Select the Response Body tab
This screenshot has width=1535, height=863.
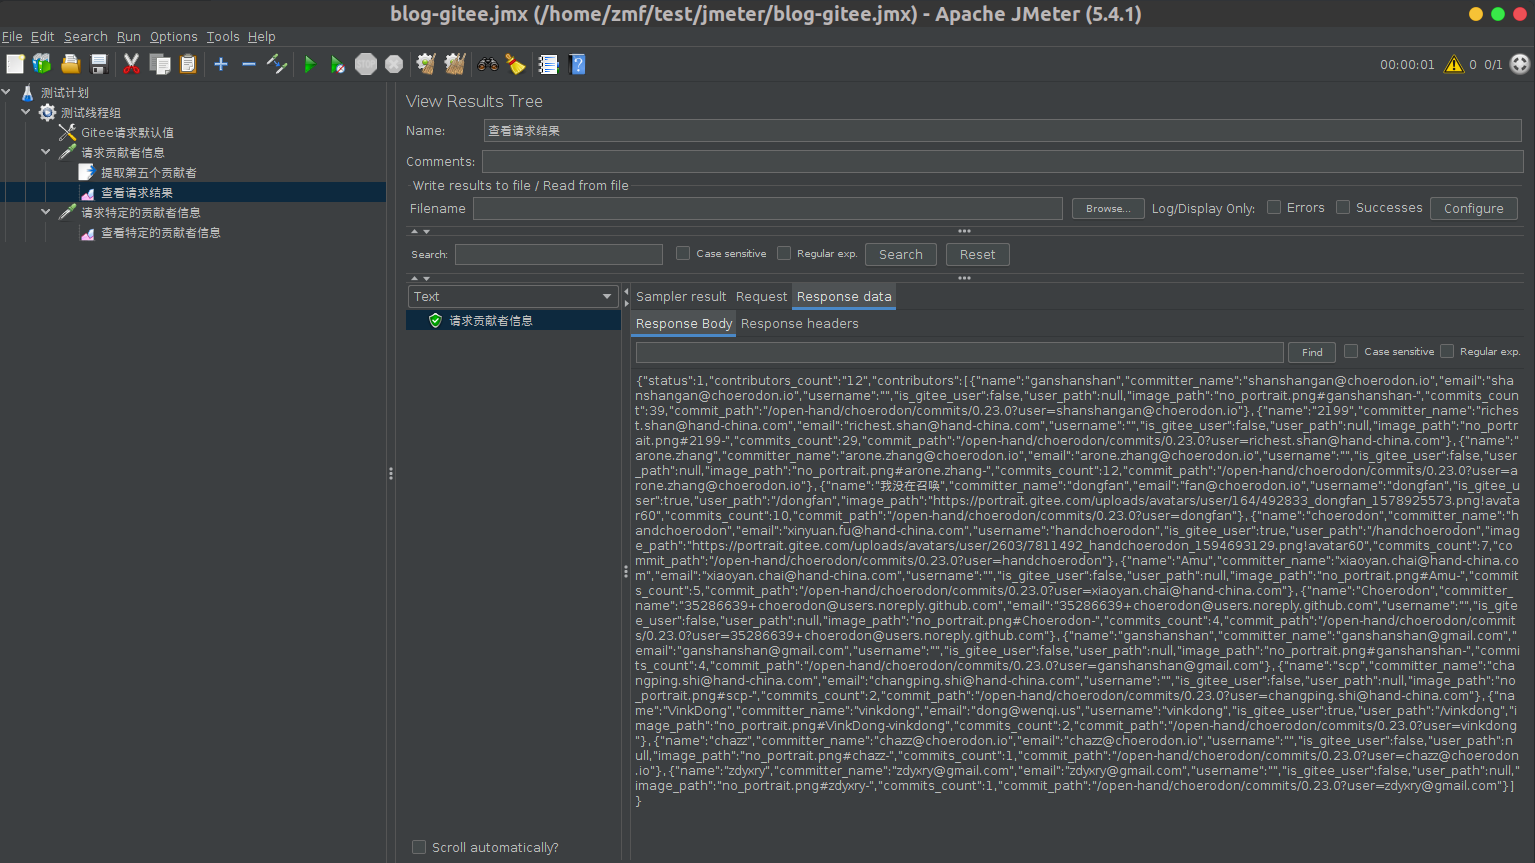[684, 323]
